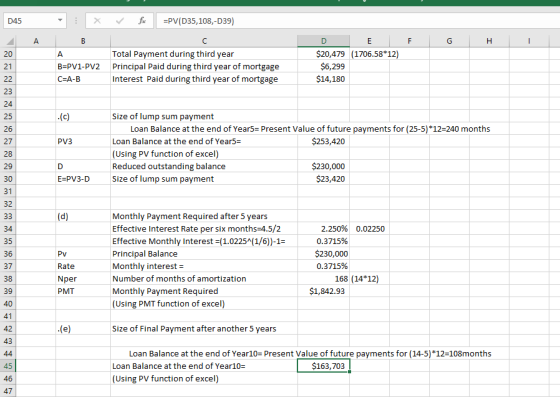
Task: Click the (14*12) note cell
Action: (x=369, y=279)
